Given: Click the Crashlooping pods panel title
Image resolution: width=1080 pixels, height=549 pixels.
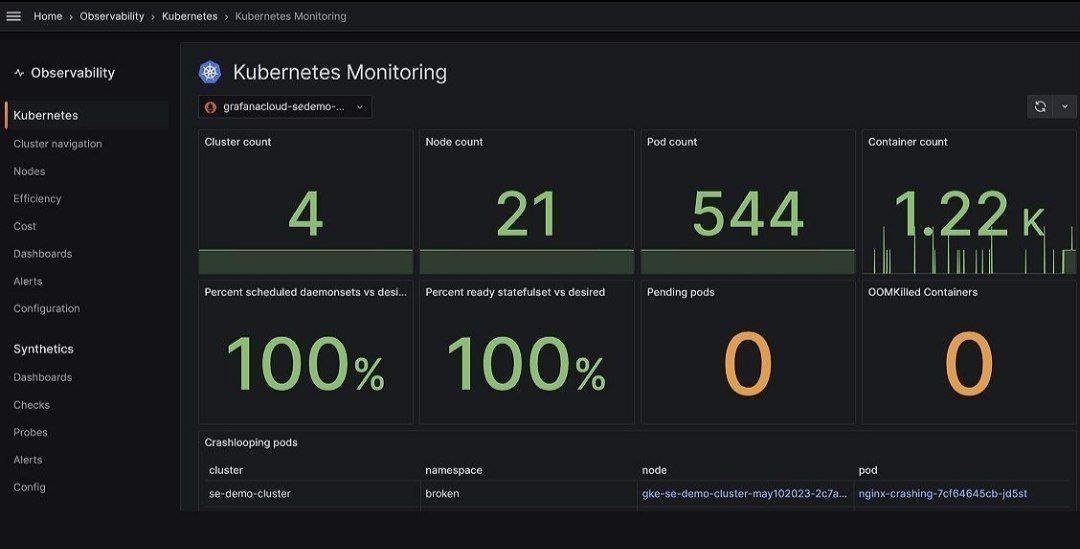Looking at the screenshot, I should (x=251, y=442).
